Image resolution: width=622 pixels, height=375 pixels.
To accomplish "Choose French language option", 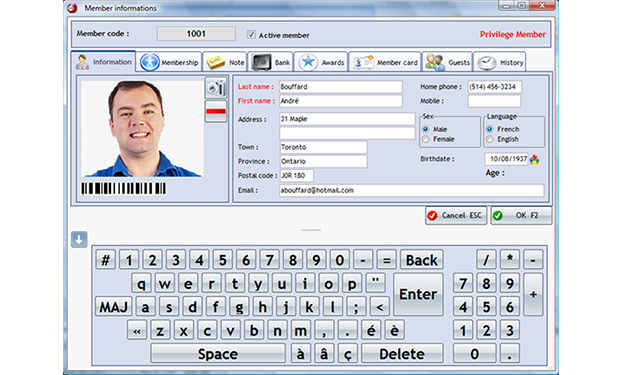I will [490, 129].
